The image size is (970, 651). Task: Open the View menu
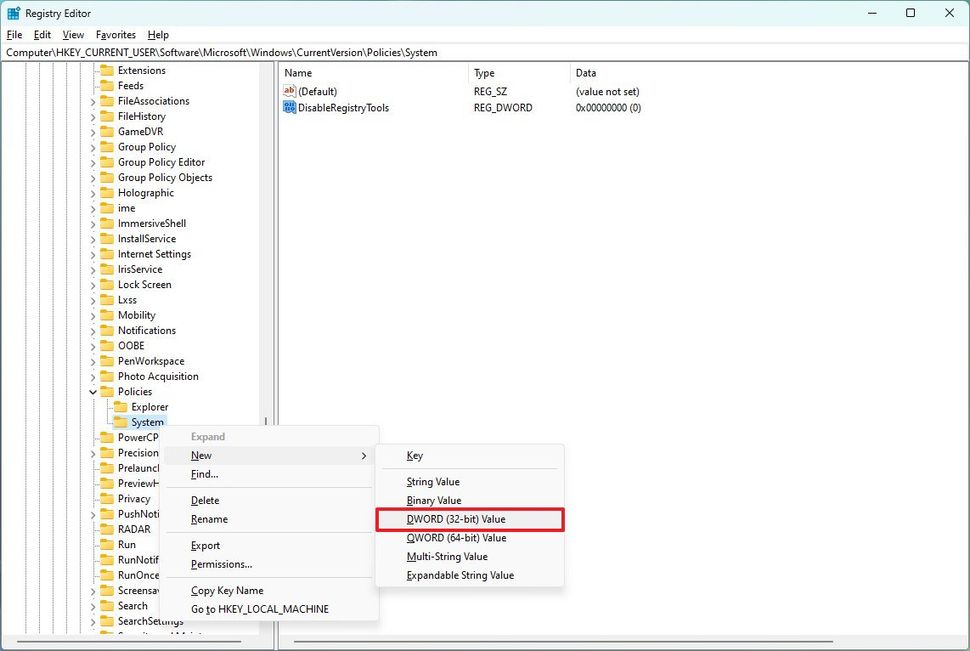pos(72,34)
